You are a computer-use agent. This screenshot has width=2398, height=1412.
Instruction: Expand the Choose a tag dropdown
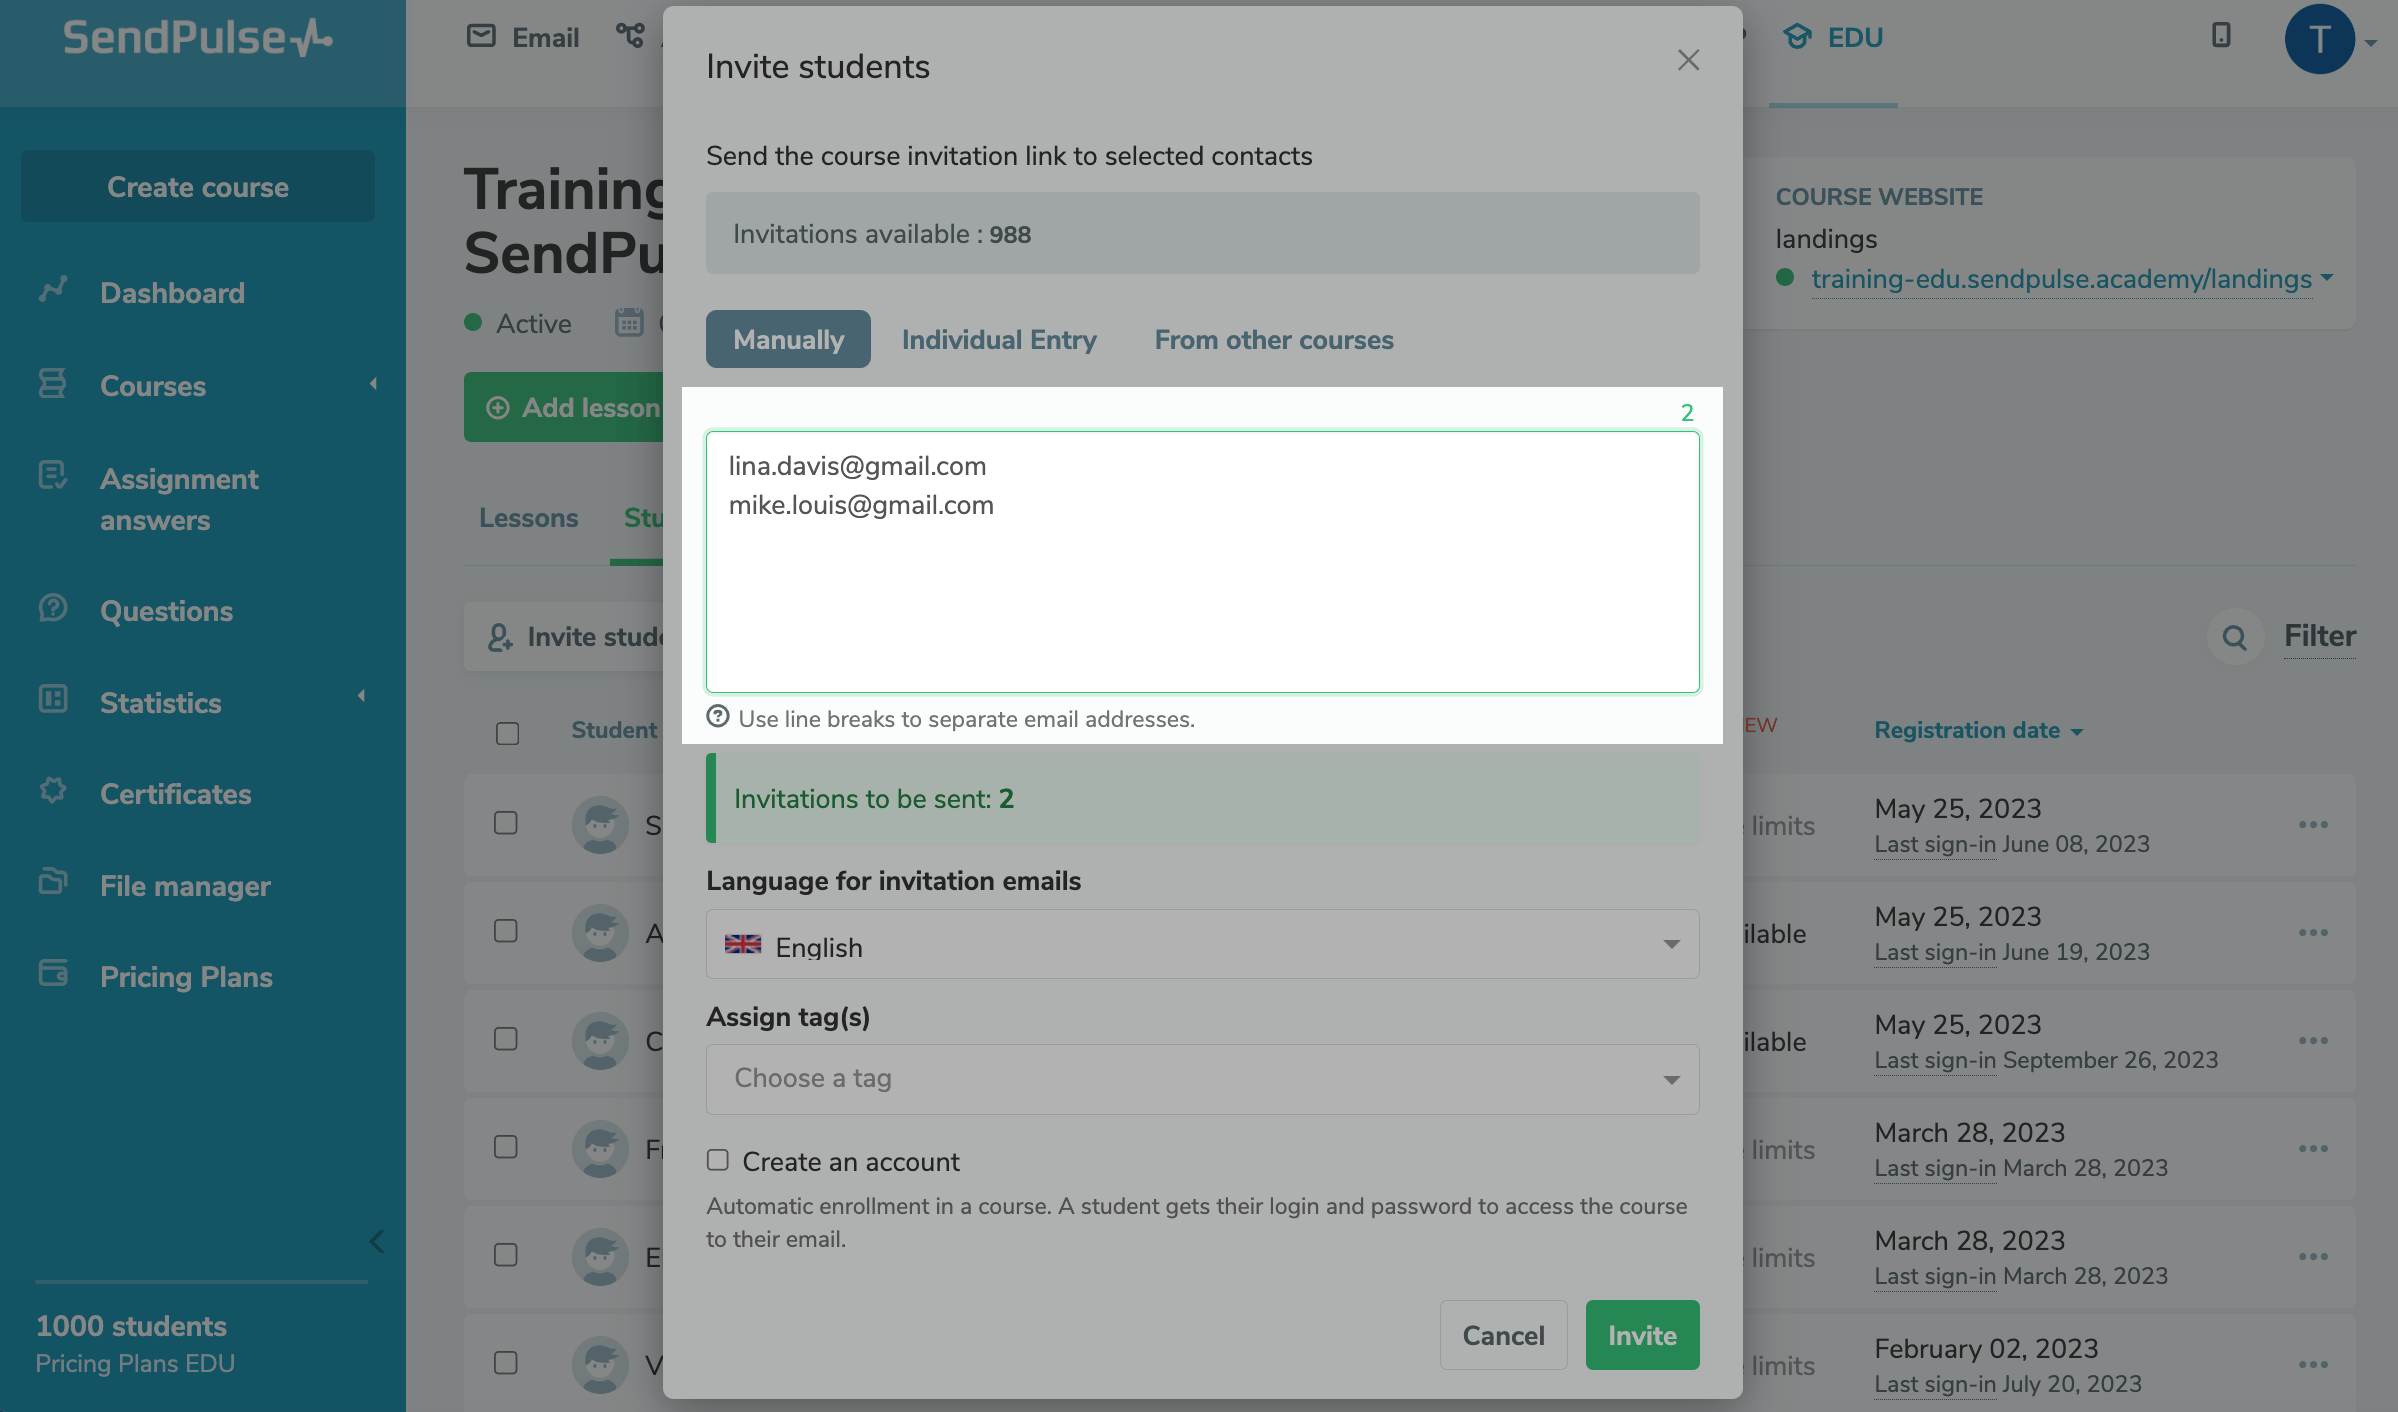click(1202, 1080)
